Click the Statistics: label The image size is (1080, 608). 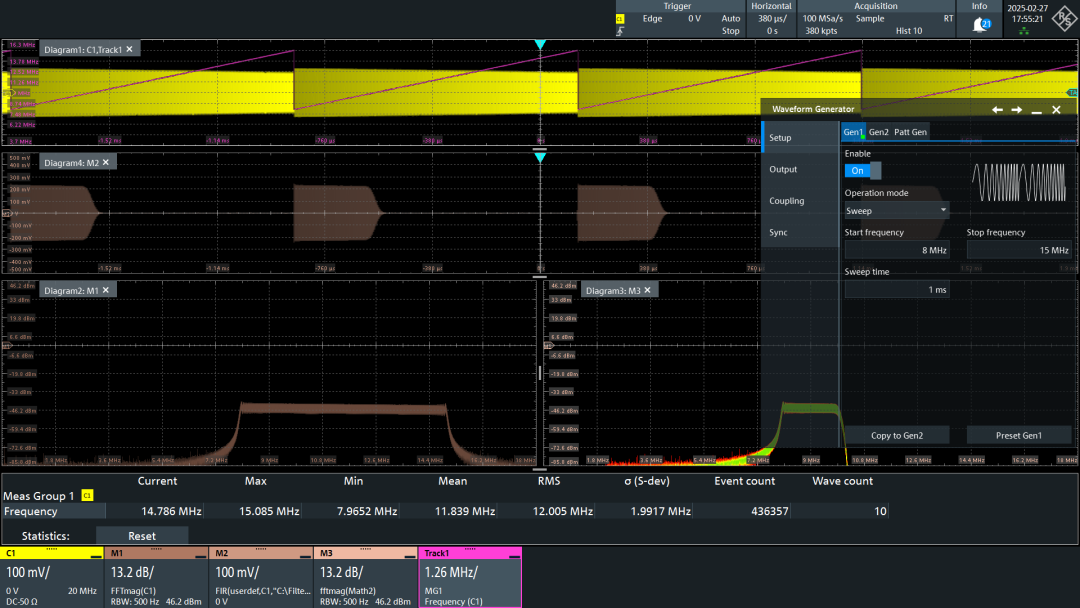(x=45, y=536)
